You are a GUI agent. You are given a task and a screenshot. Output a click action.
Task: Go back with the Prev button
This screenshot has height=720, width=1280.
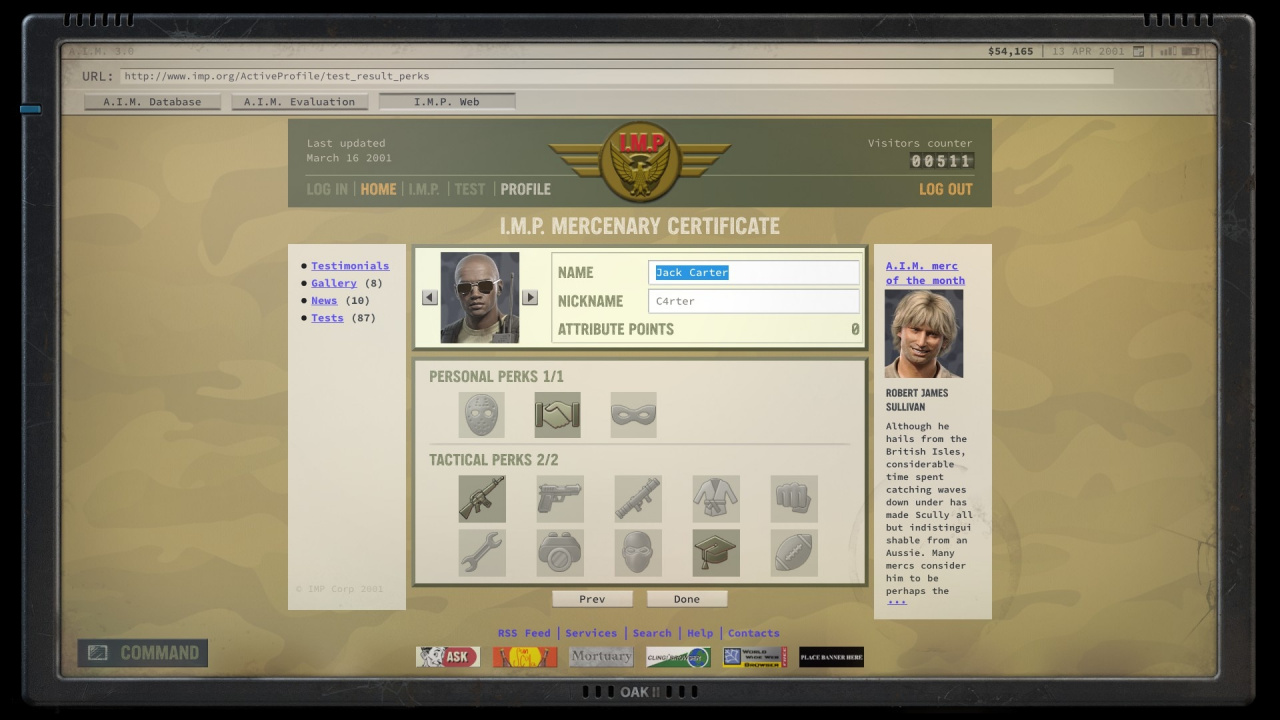point(592,599)
